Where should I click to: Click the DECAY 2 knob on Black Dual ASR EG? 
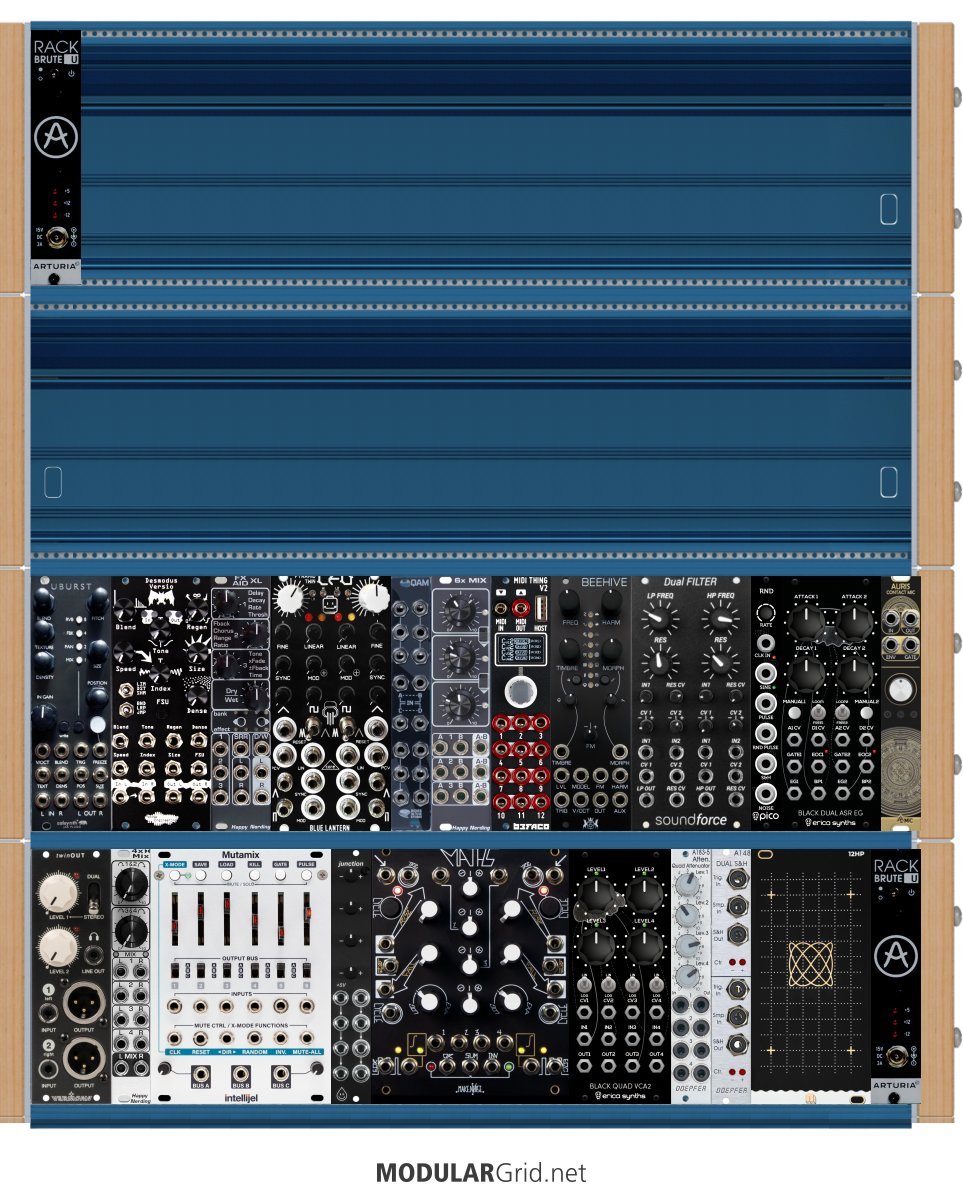(854, 673)
